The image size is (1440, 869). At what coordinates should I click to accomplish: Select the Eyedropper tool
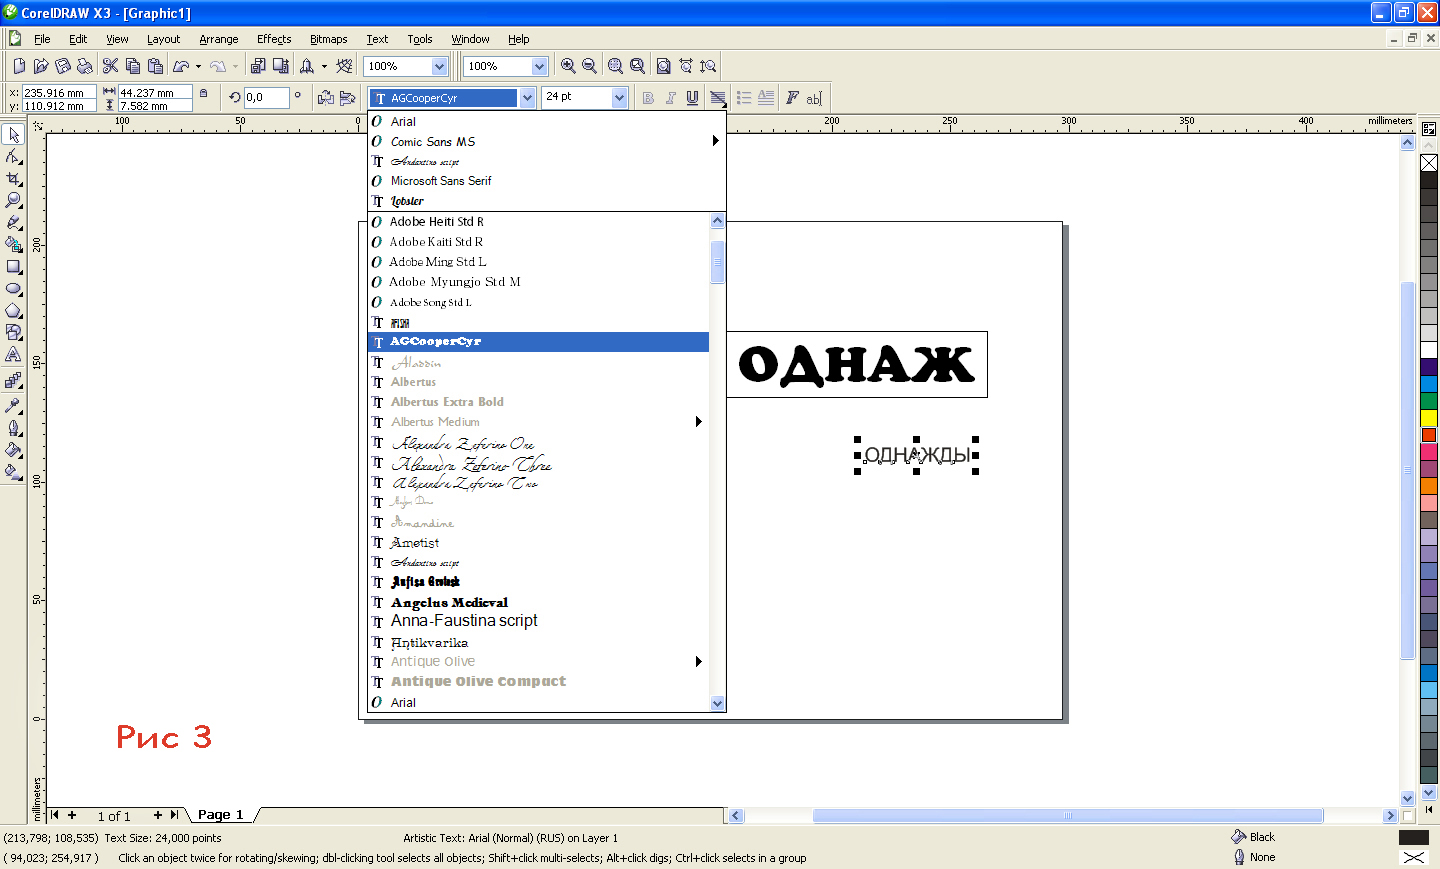[13, 405]
